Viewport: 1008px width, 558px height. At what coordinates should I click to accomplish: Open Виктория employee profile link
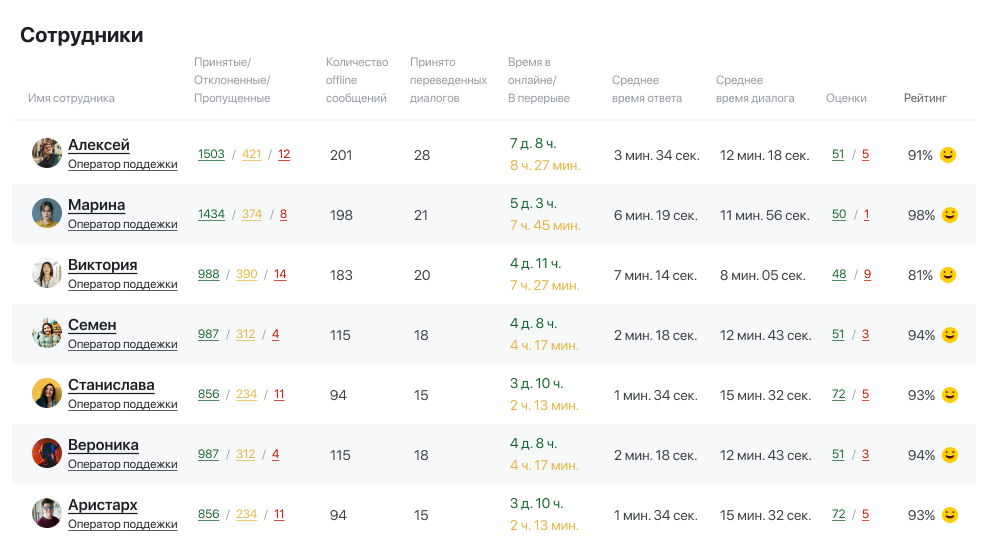tap(102, 265)
